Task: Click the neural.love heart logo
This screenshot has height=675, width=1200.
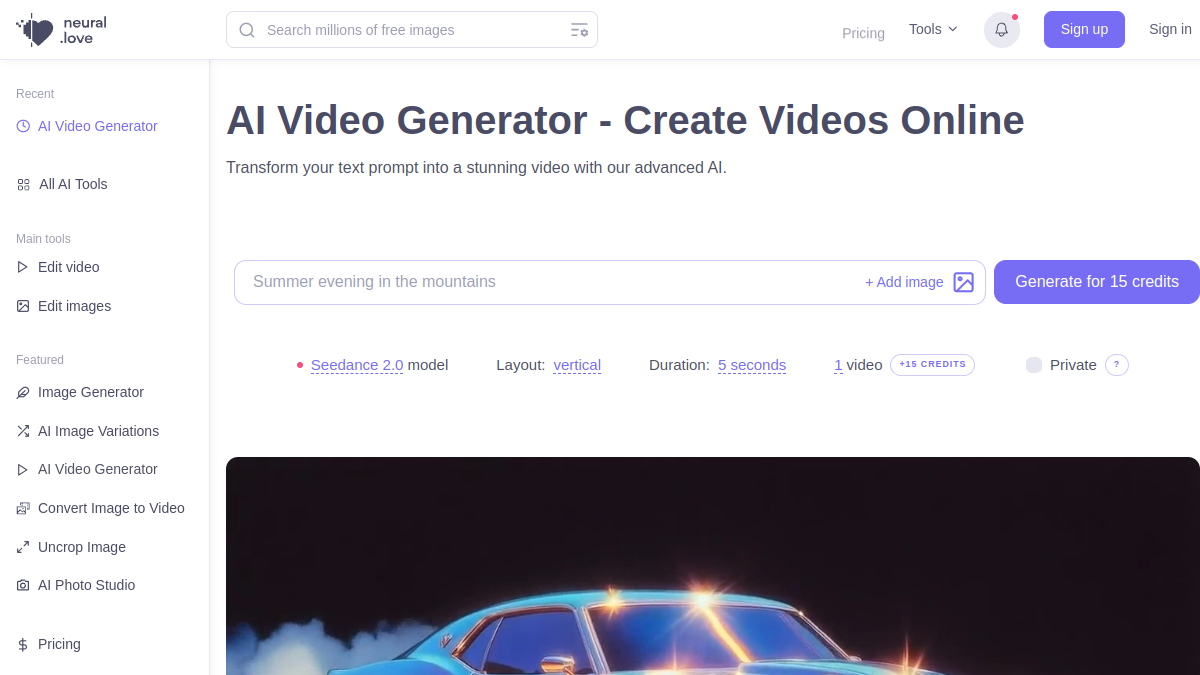Action: [34, 30]
